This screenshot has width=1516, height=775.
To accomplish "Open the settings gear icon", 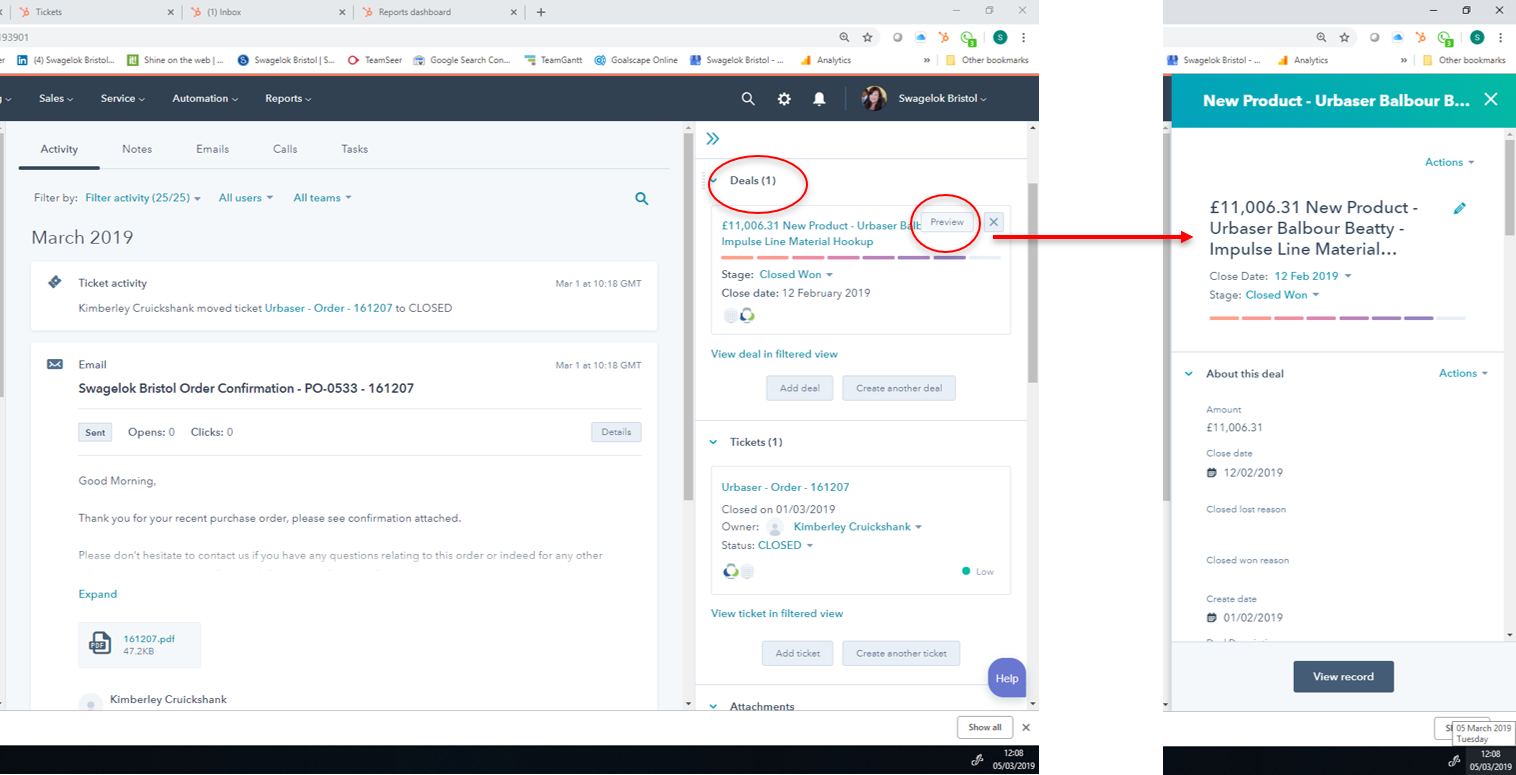I will (784, 99).
